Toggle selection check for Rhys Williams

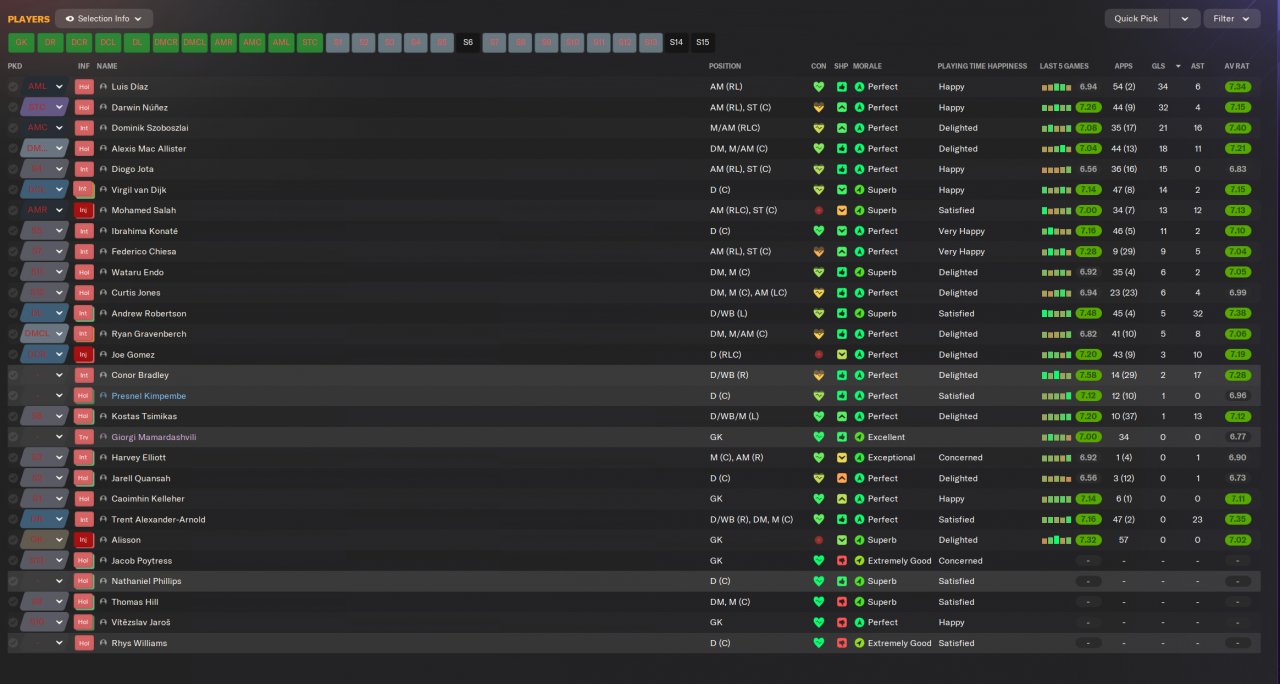13,643
